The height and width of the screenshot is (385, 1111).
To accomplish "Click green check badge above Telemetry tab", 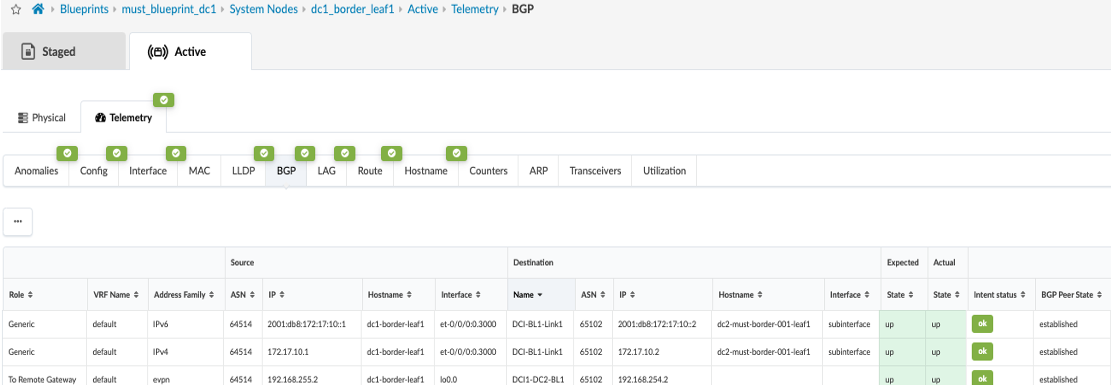I will coord(164,101).
